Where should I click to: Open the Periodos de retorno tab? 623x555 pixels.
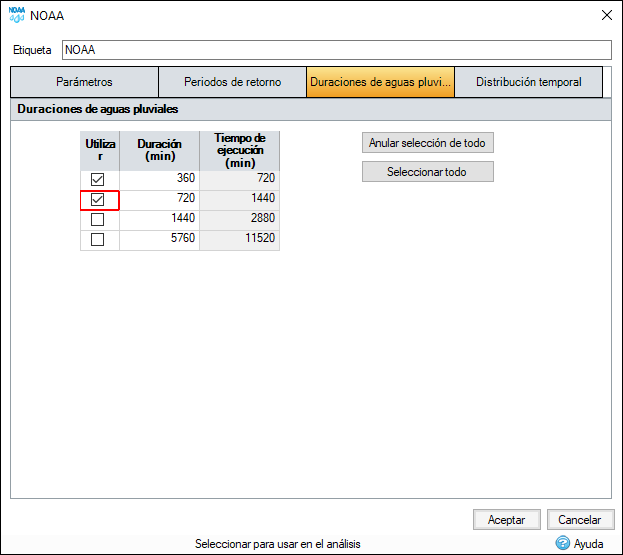232,82
